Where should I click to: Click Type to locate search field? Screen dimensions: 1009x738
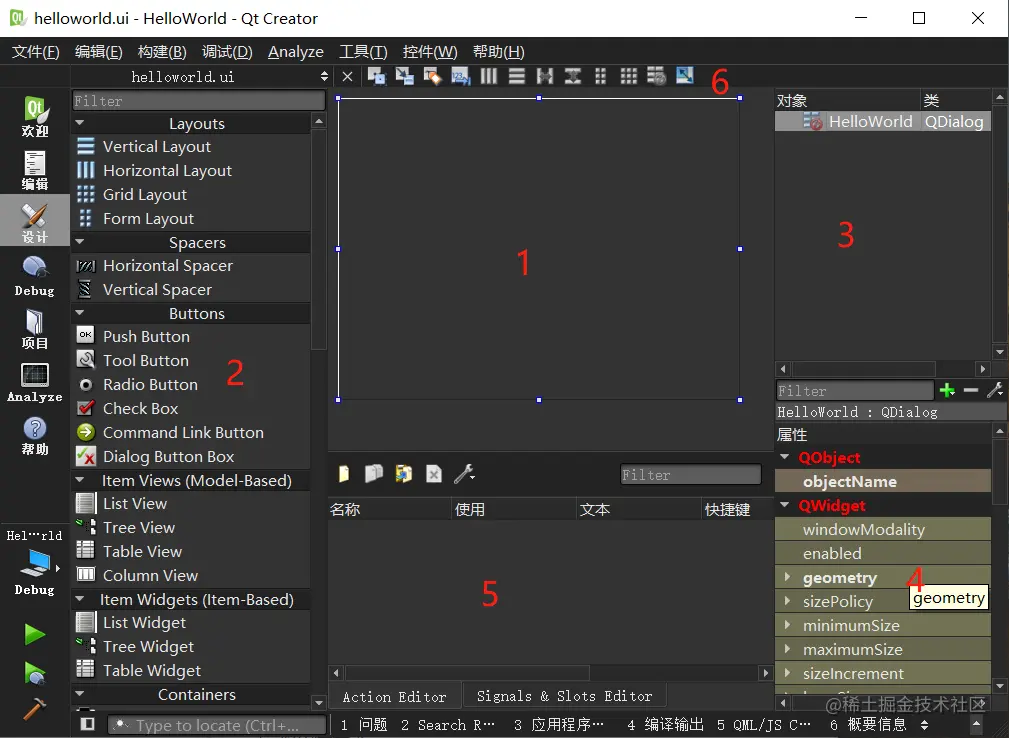click(217, 724)
